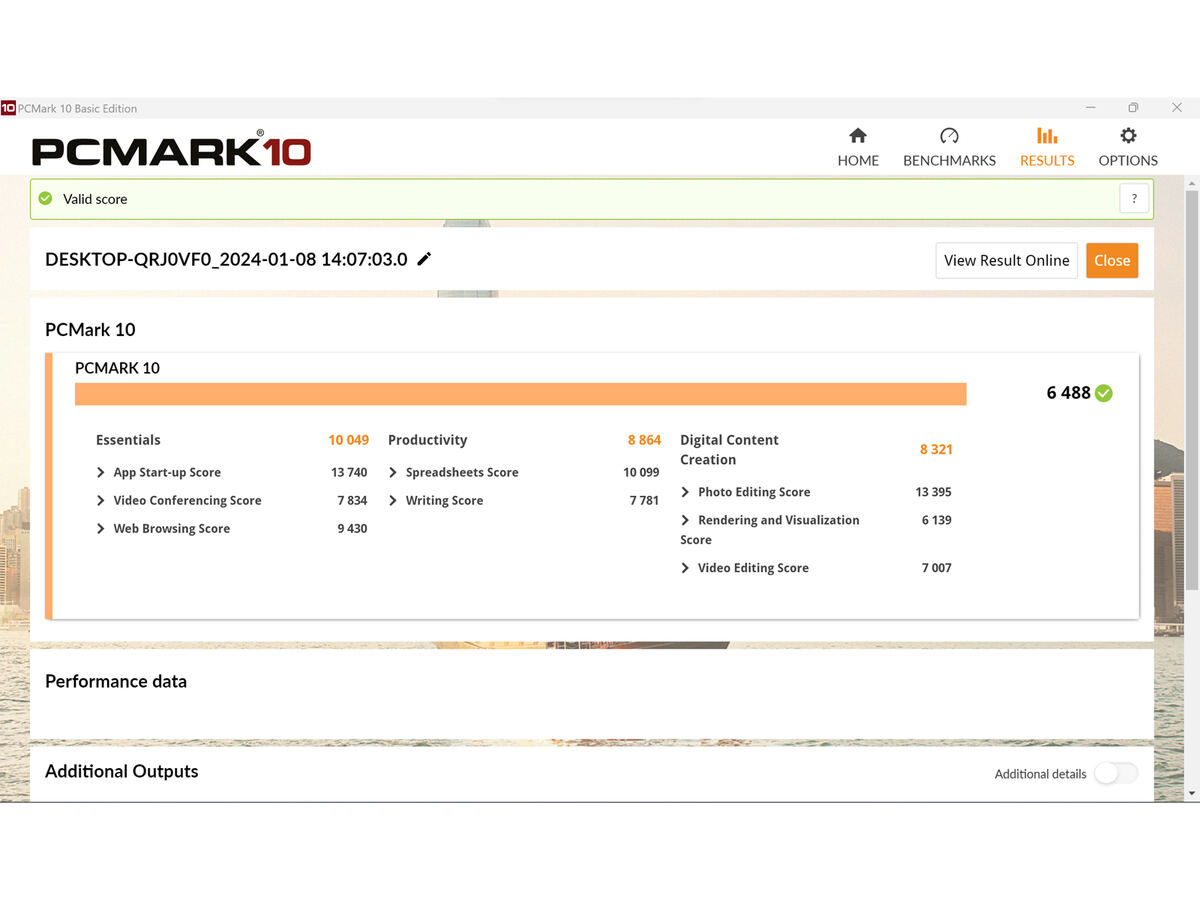Click the Essentials score 10 049
Image resolution: width=1200 pixels, height=900 pixels.
point(348,440)
